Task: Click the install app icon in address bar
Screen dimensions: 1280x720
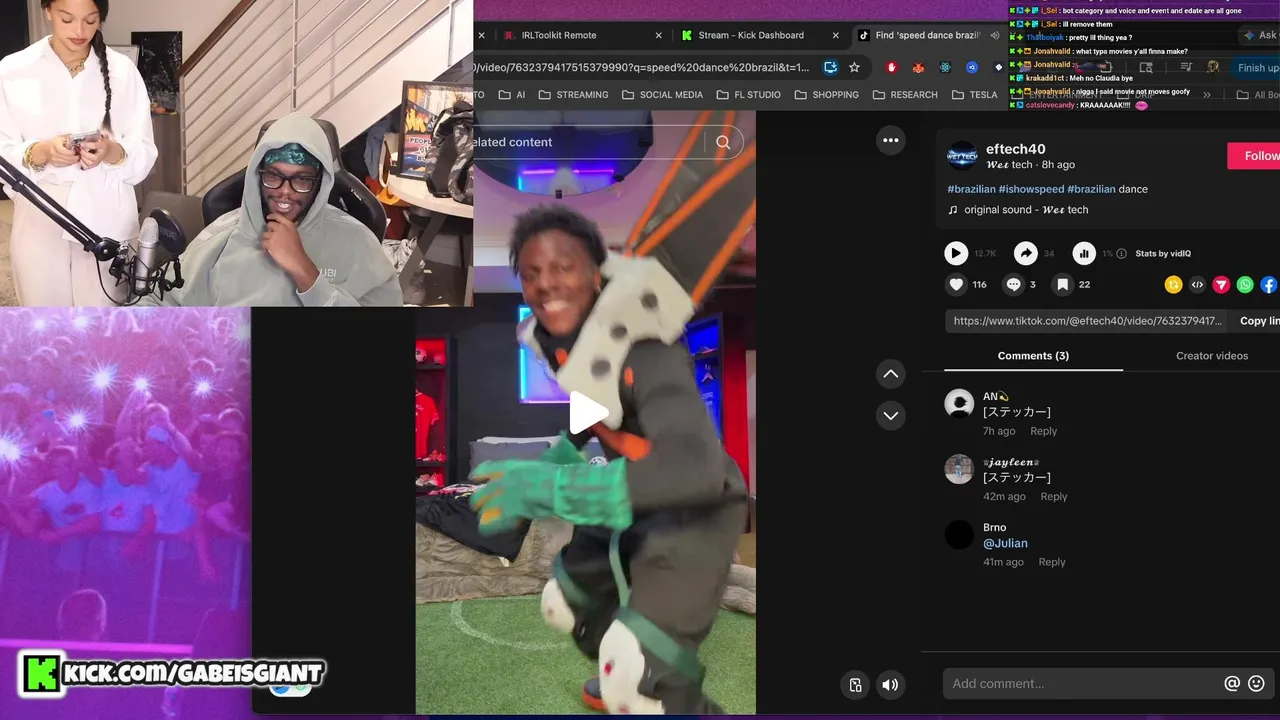Action: coord(830,67)
